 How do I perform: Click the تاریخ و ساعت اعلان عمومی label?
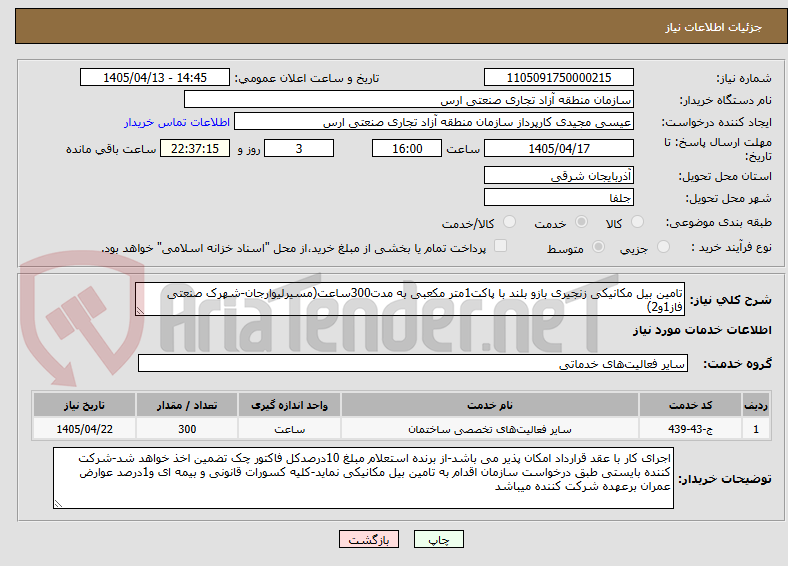(307, 78)
